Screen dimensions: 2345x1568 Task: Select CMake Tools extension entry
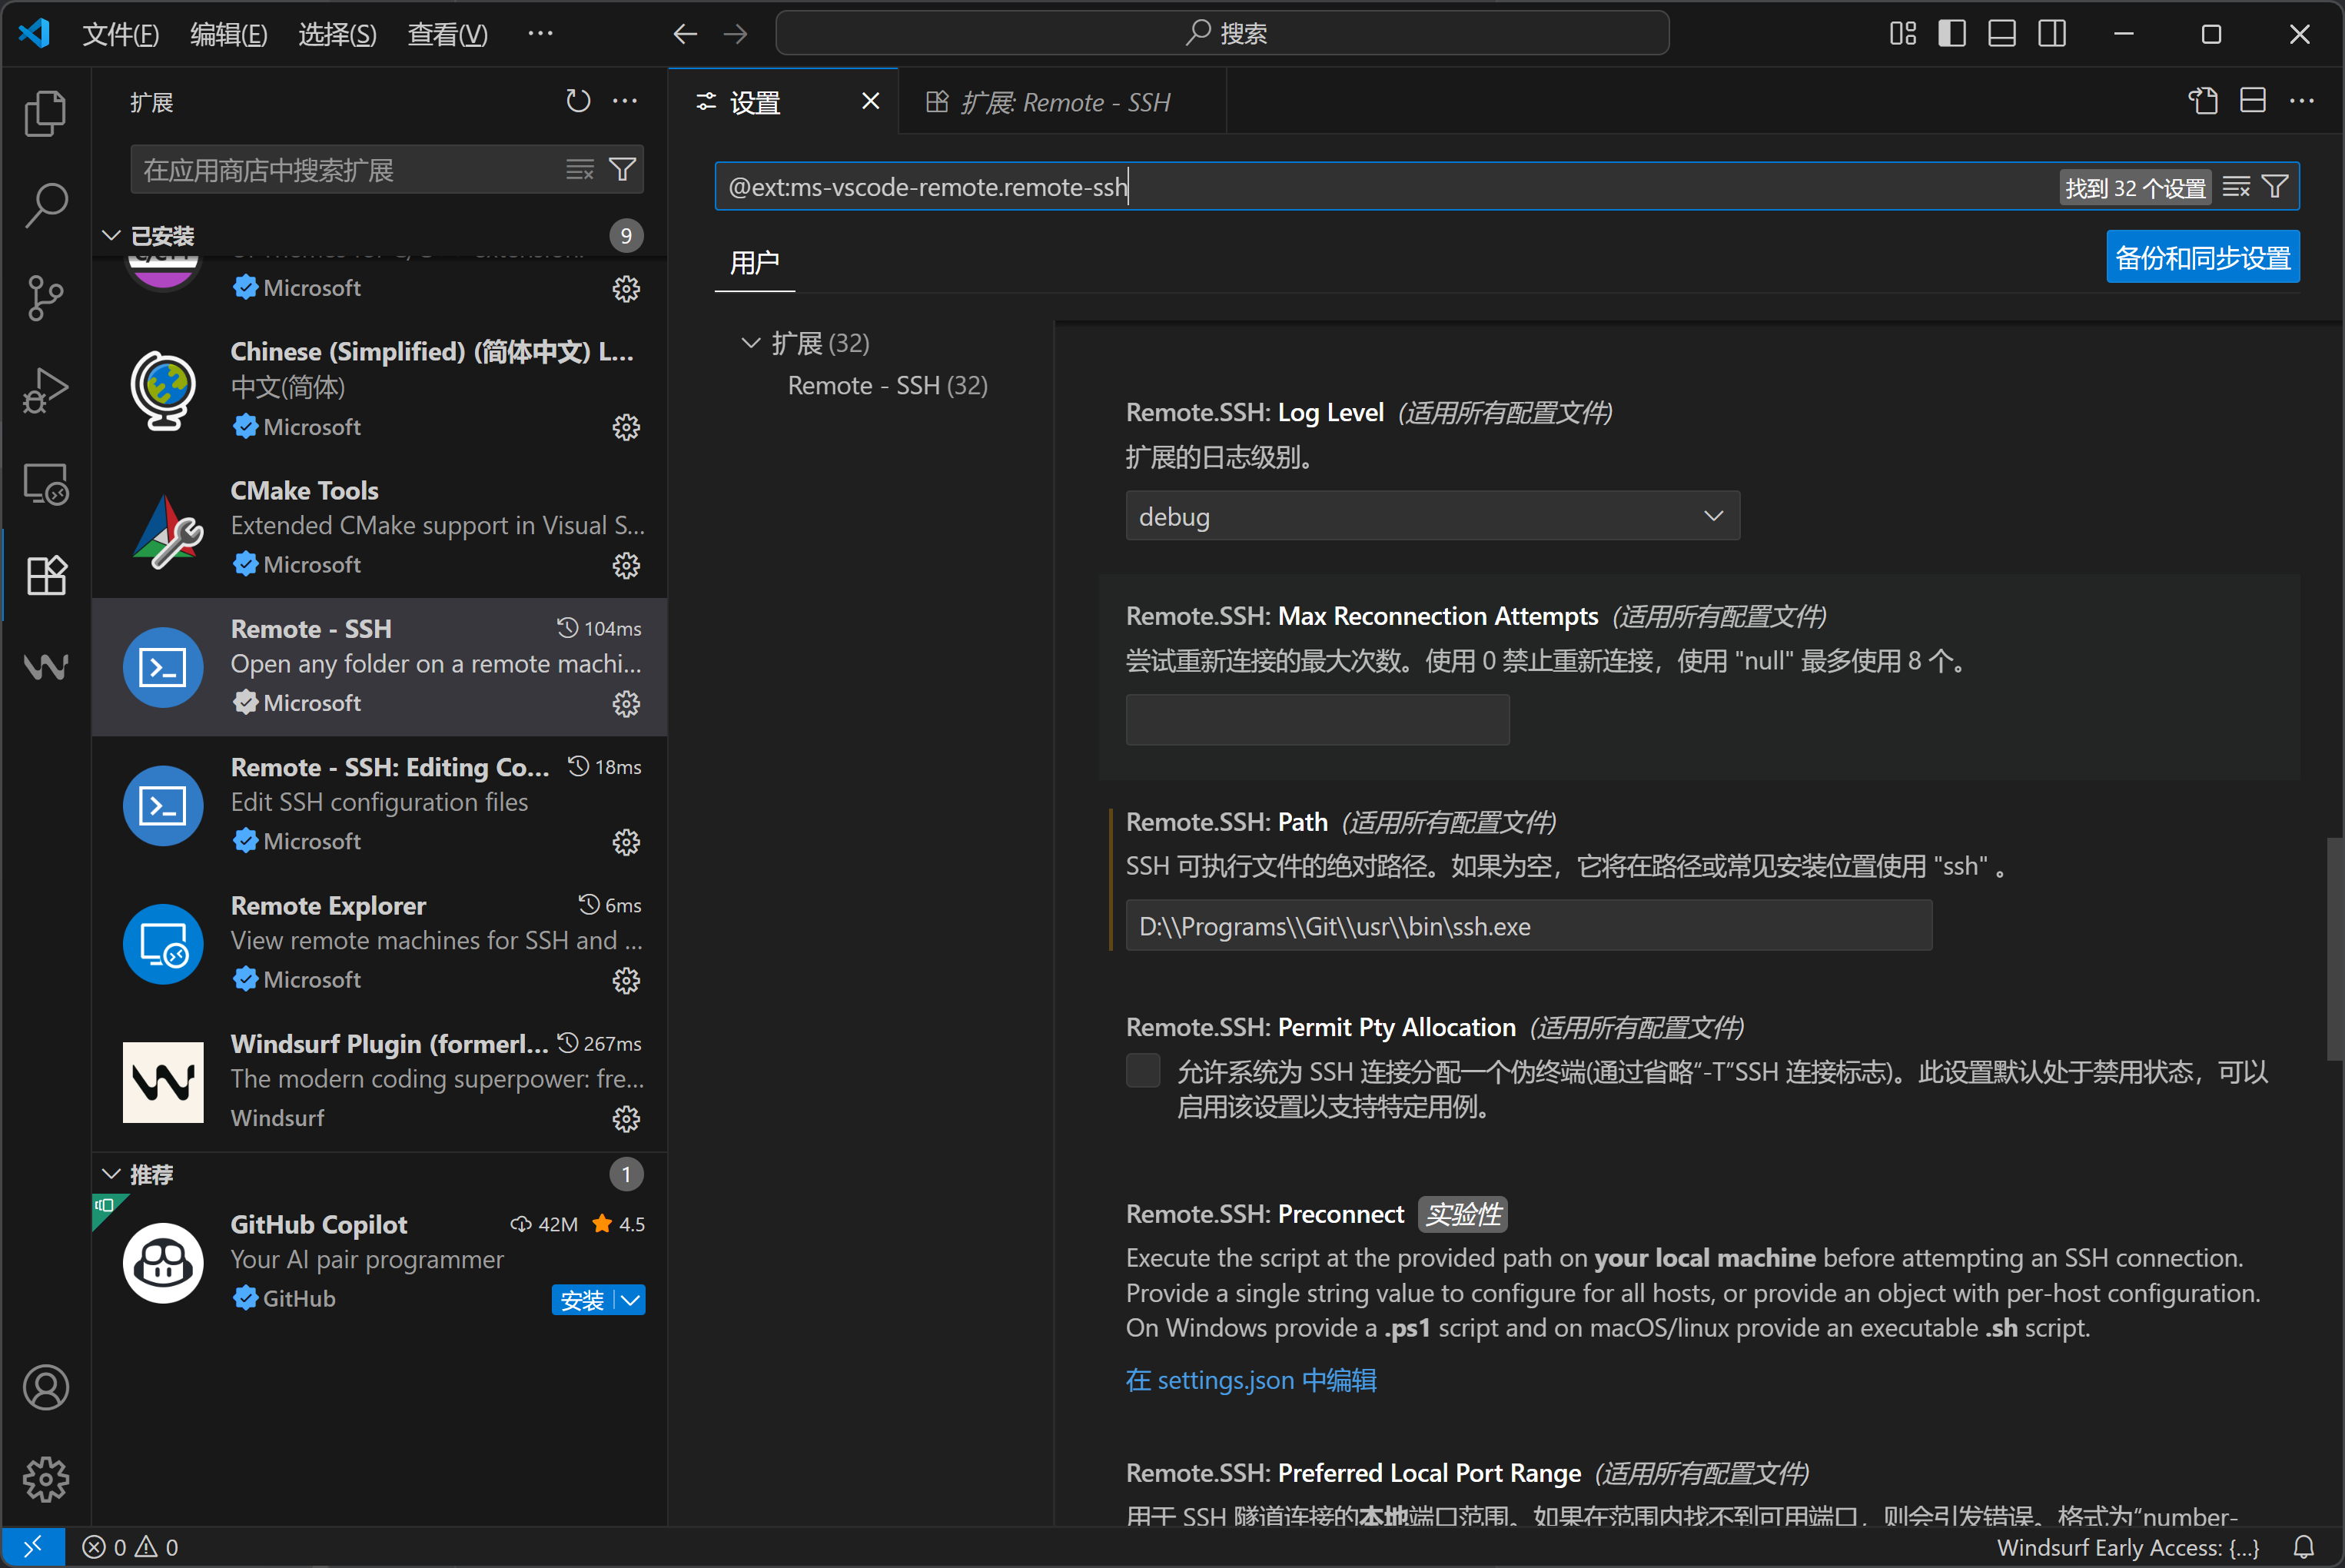coord(380,528)
